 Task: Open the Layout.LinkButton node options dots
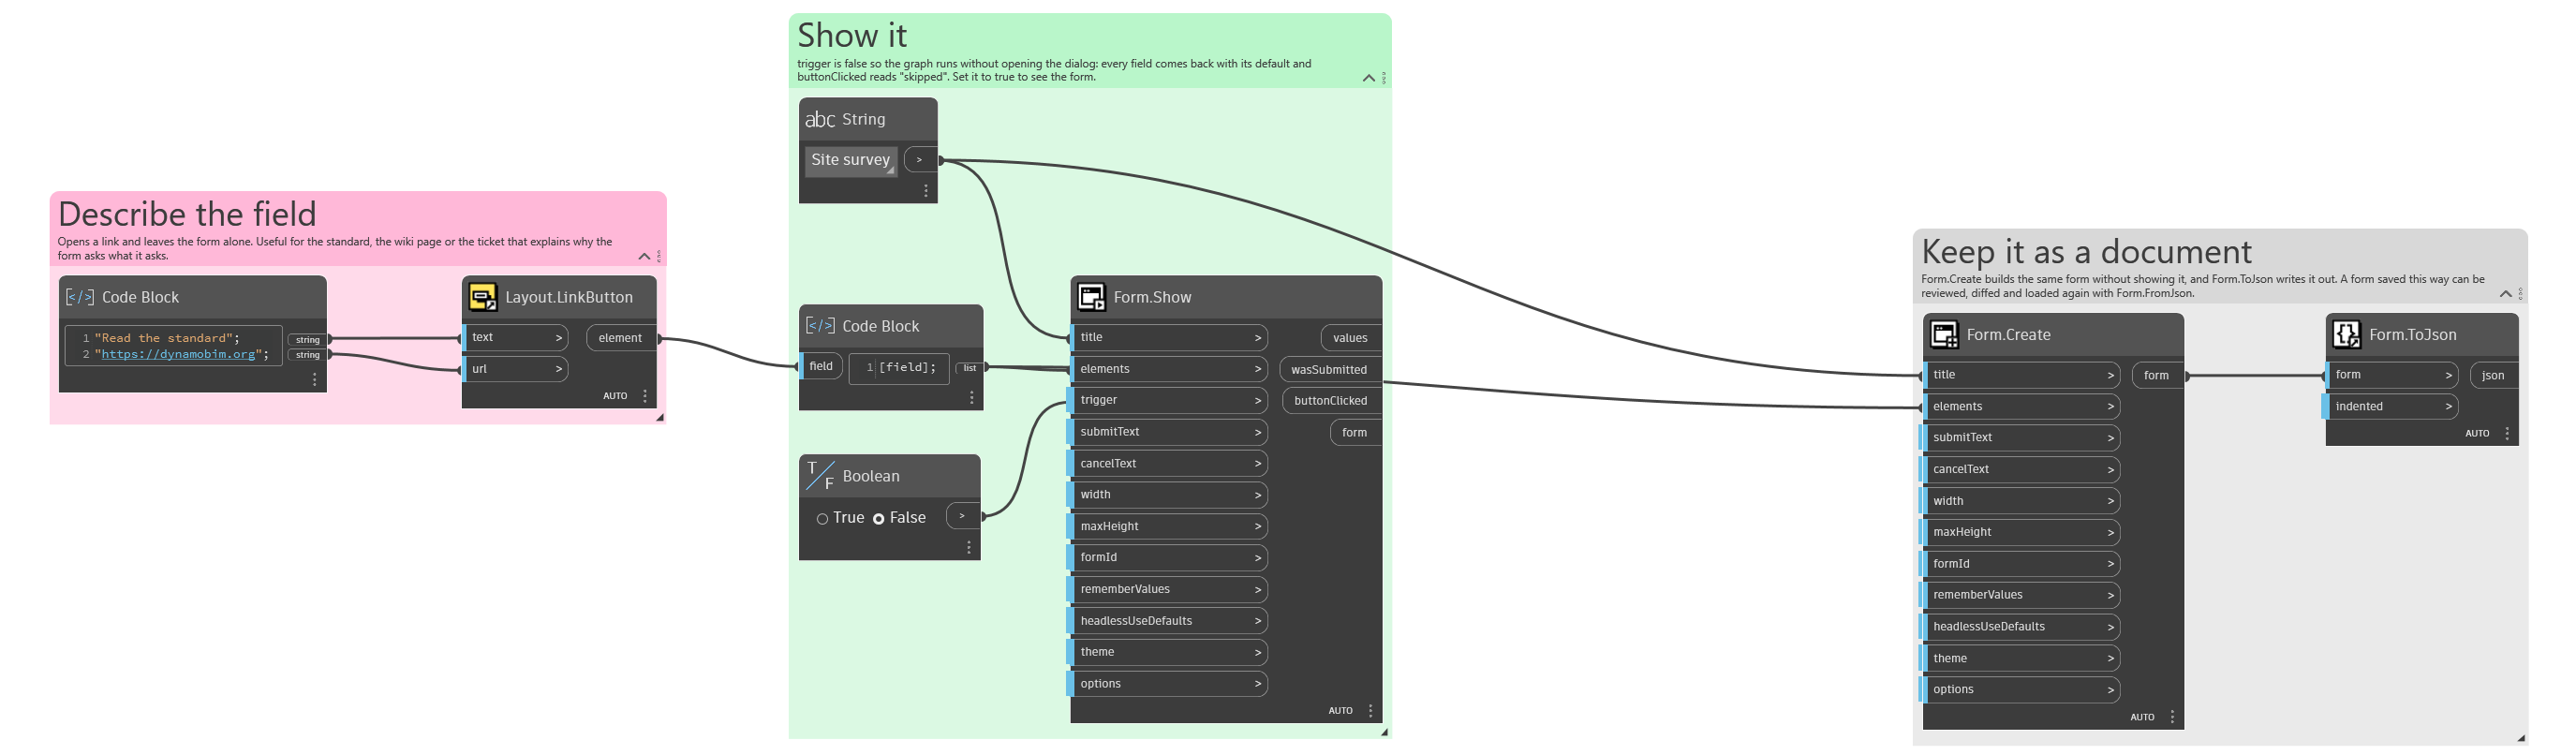coord(645,396)
